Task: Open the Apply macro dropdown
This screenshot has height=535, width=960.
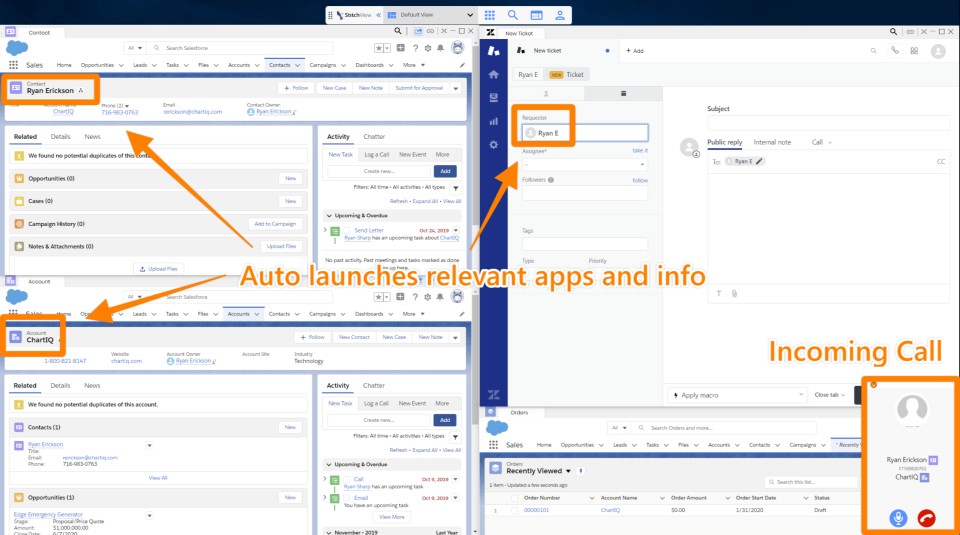Action: click(x=737, y=395)
